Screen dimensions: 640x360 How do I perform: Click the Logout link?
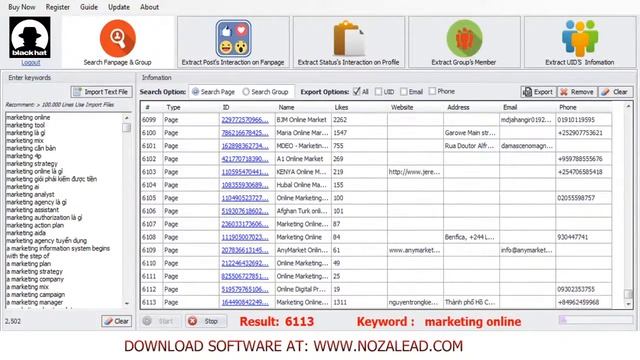31,62
